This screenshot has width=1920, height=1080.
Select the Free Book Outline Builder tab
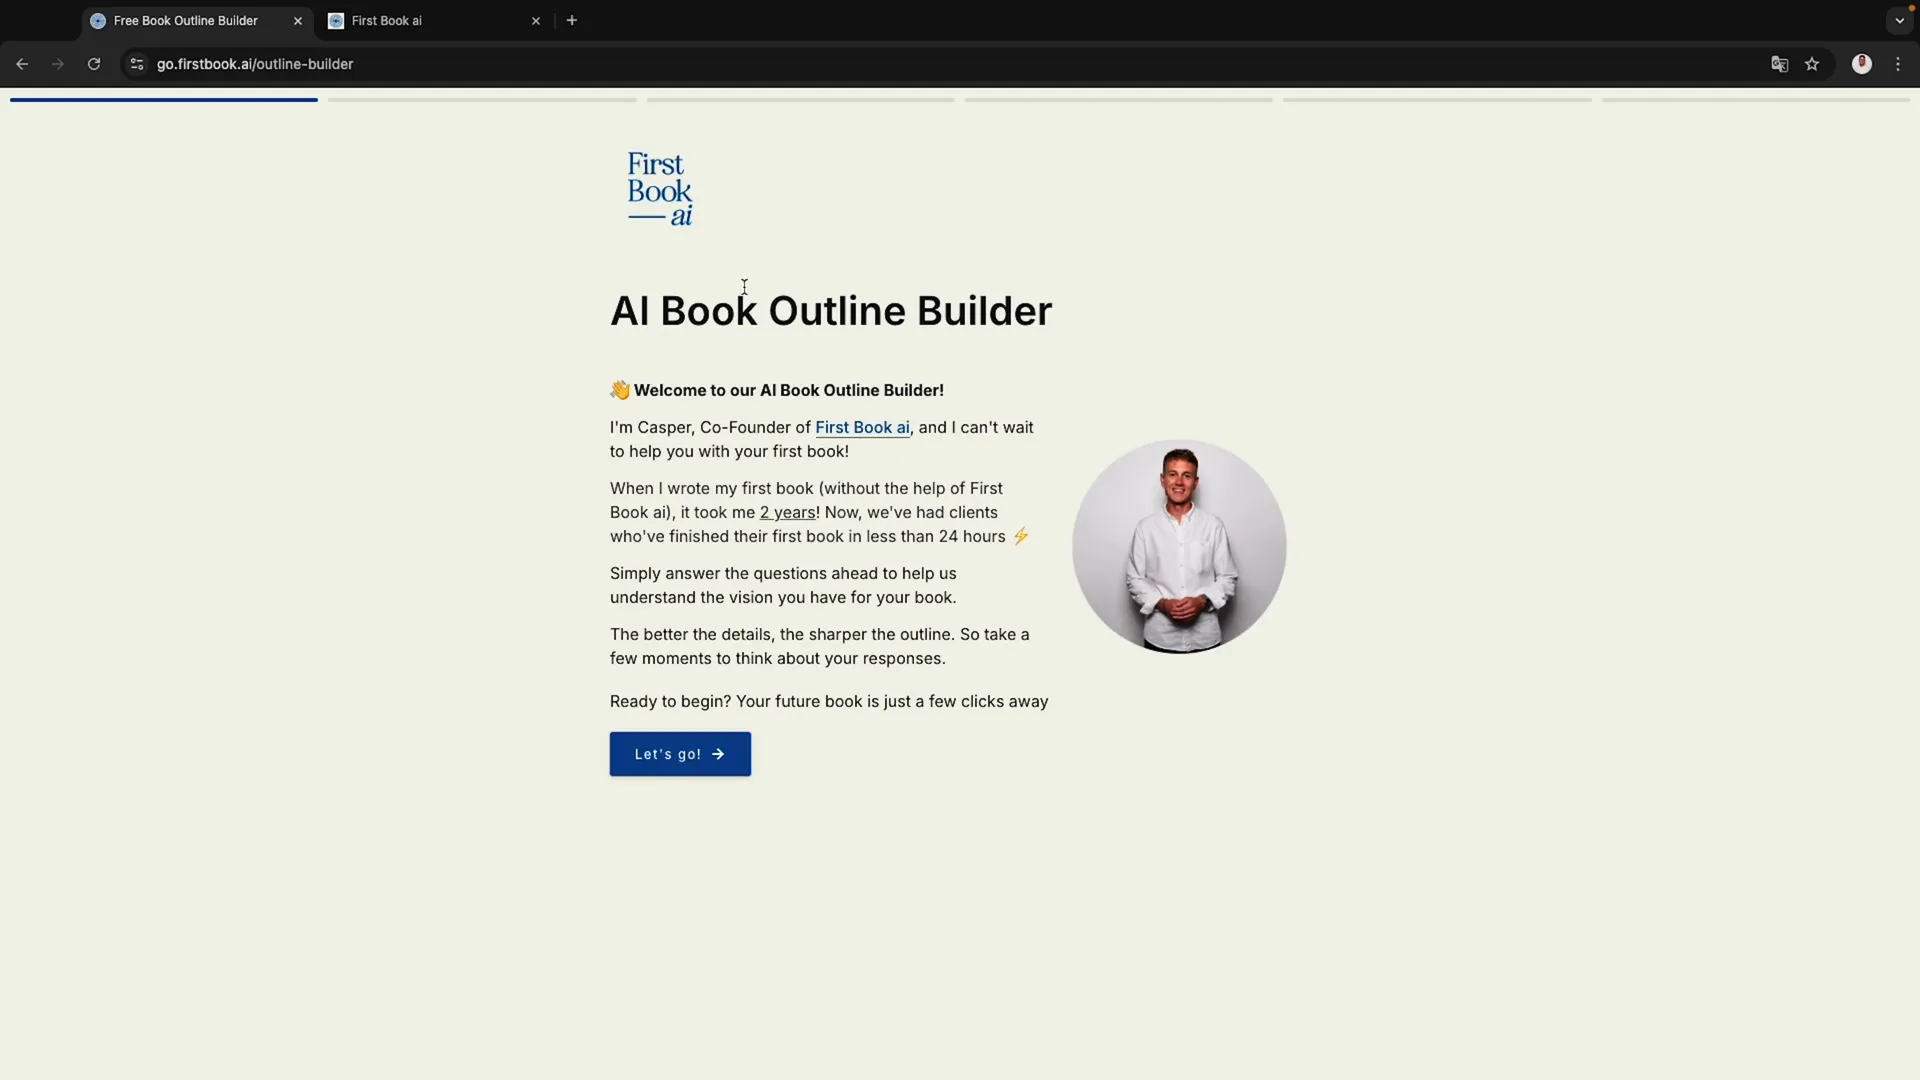(196, 21)
